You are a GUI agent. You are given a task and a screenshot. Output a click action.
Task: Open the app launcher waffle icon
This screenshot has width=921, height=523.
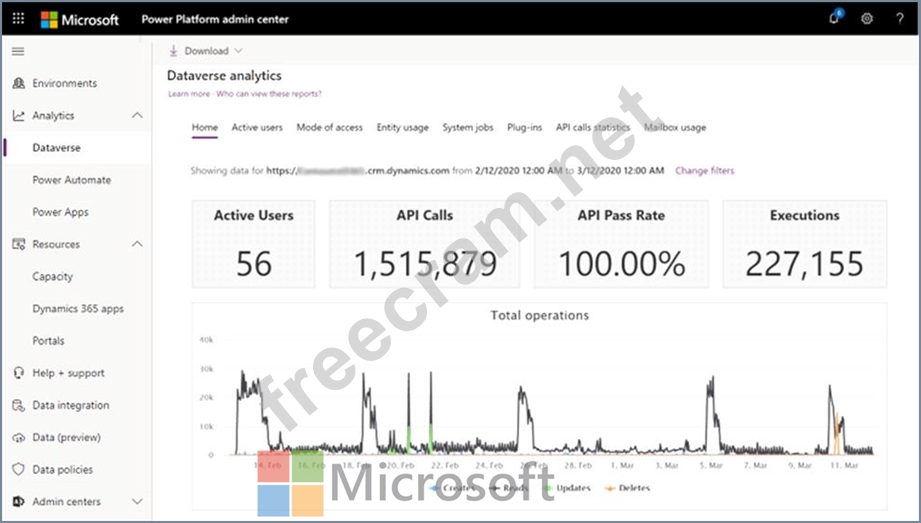coord(18,19)
